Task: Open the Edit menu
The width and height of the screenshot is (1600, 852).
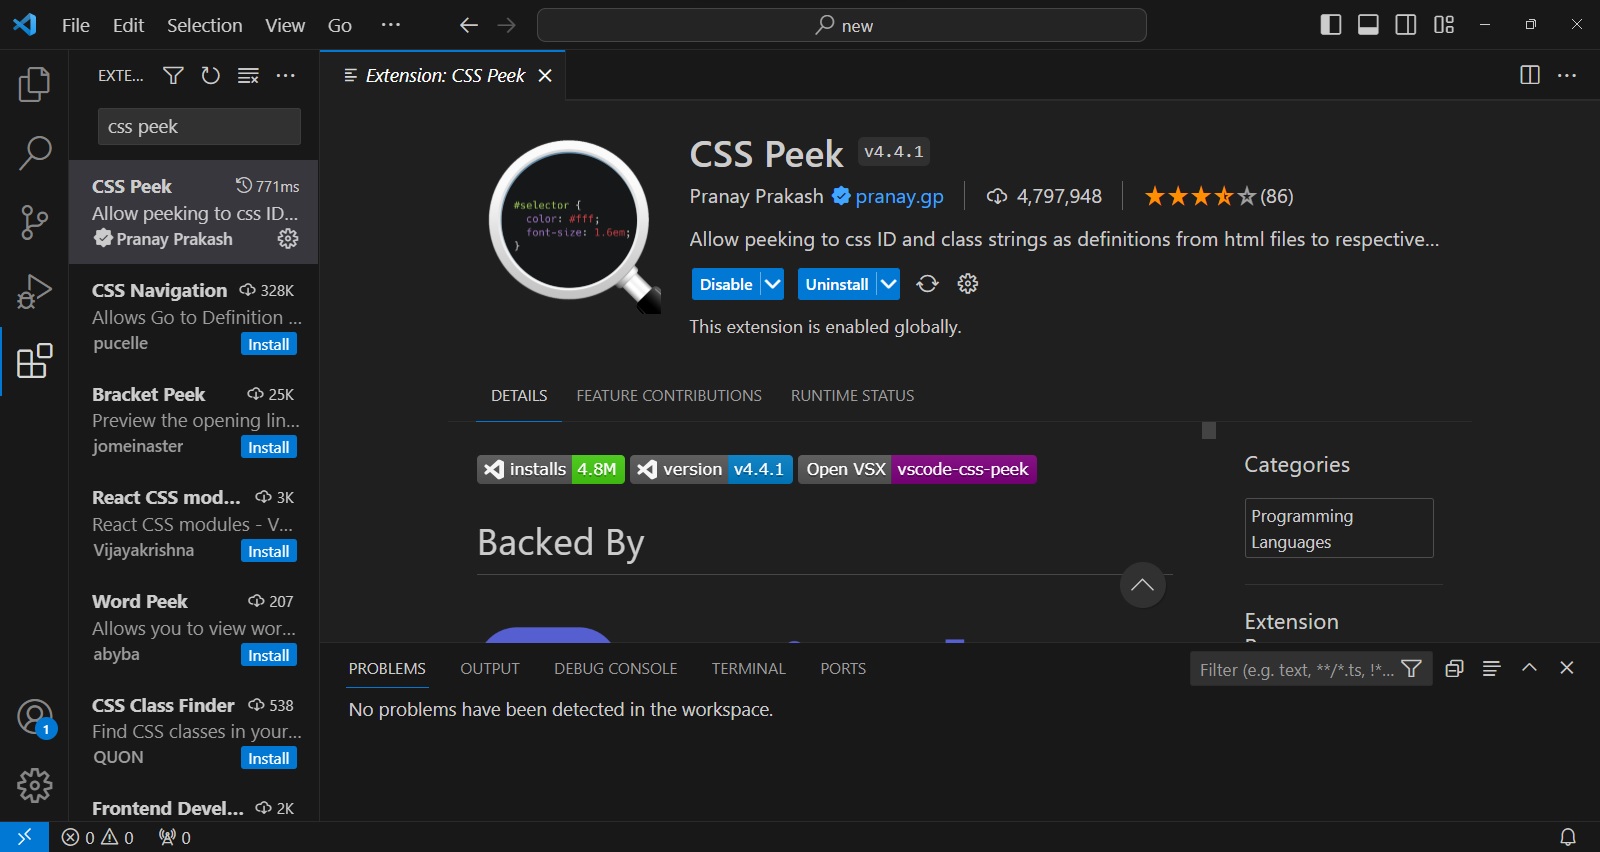Action: coord(128,25)
